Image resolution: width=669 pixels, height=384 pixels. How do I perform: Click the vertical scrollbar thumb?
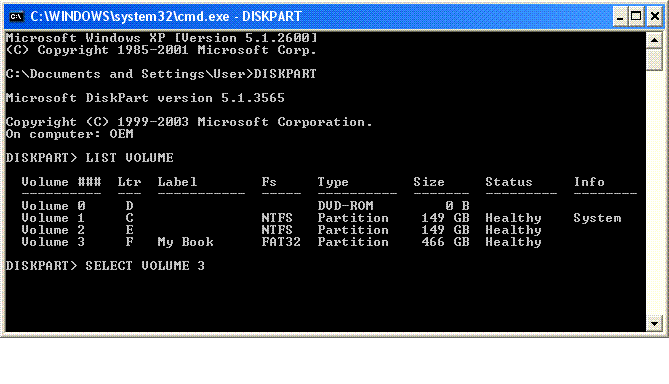[x=654, y=59]
